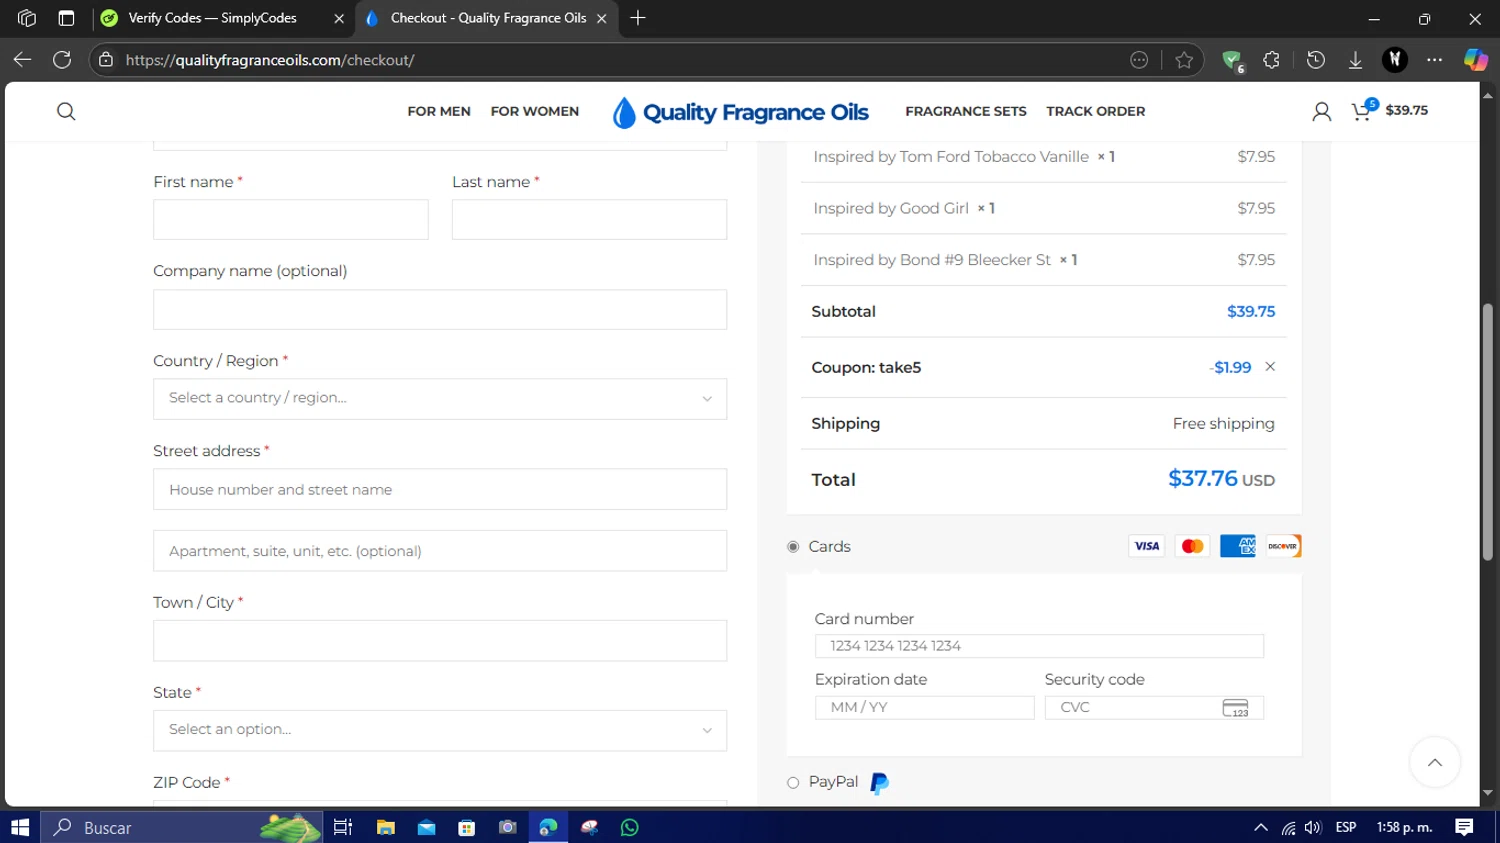Open the Copilot sidebar icon

point(1475,60)
